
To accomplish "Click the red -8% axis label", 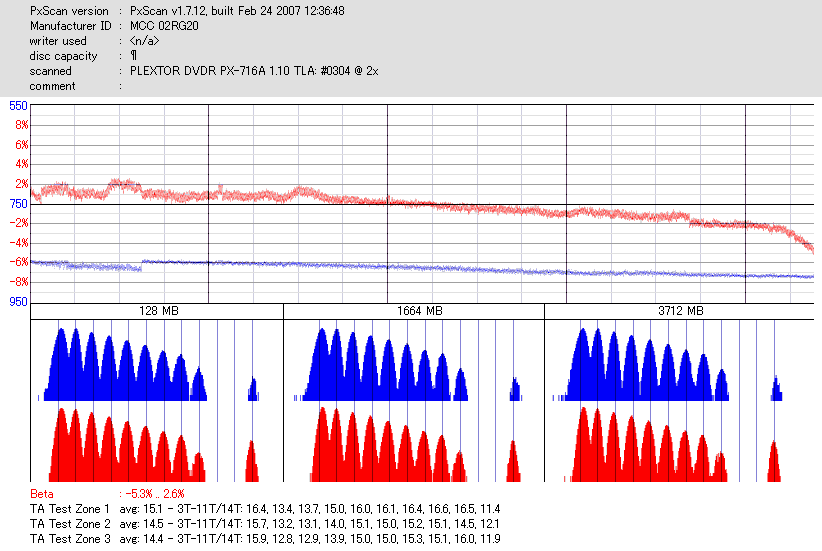I will point(18,282).
